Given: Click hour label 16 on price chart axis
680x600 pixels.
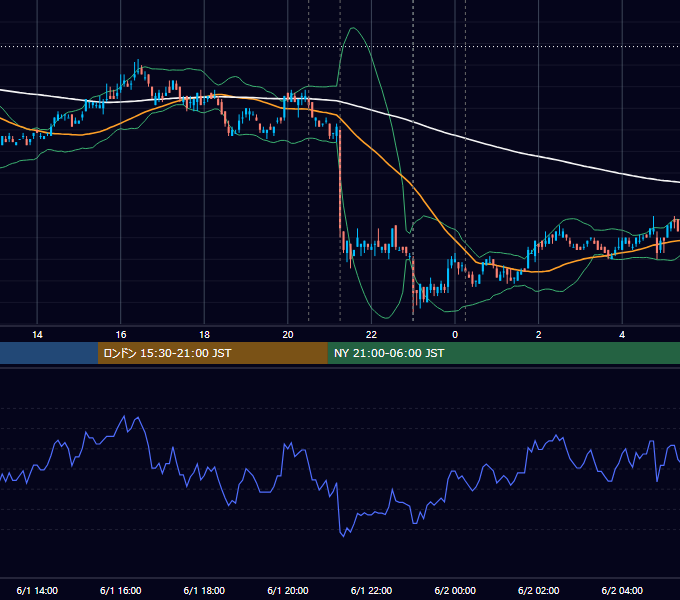Looking at the screenshot, I should [x=121, y=335].
